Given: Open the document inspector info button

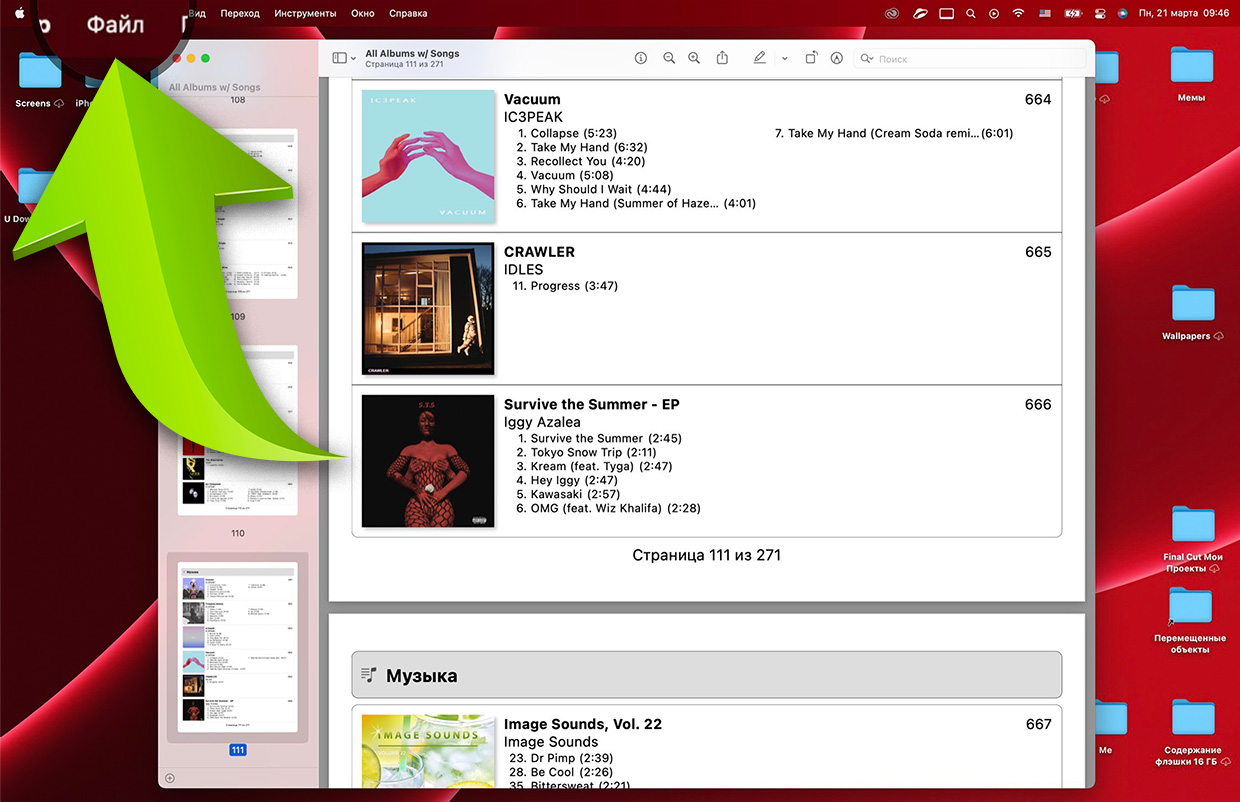Looking at the screenshot, I should 641,59.
